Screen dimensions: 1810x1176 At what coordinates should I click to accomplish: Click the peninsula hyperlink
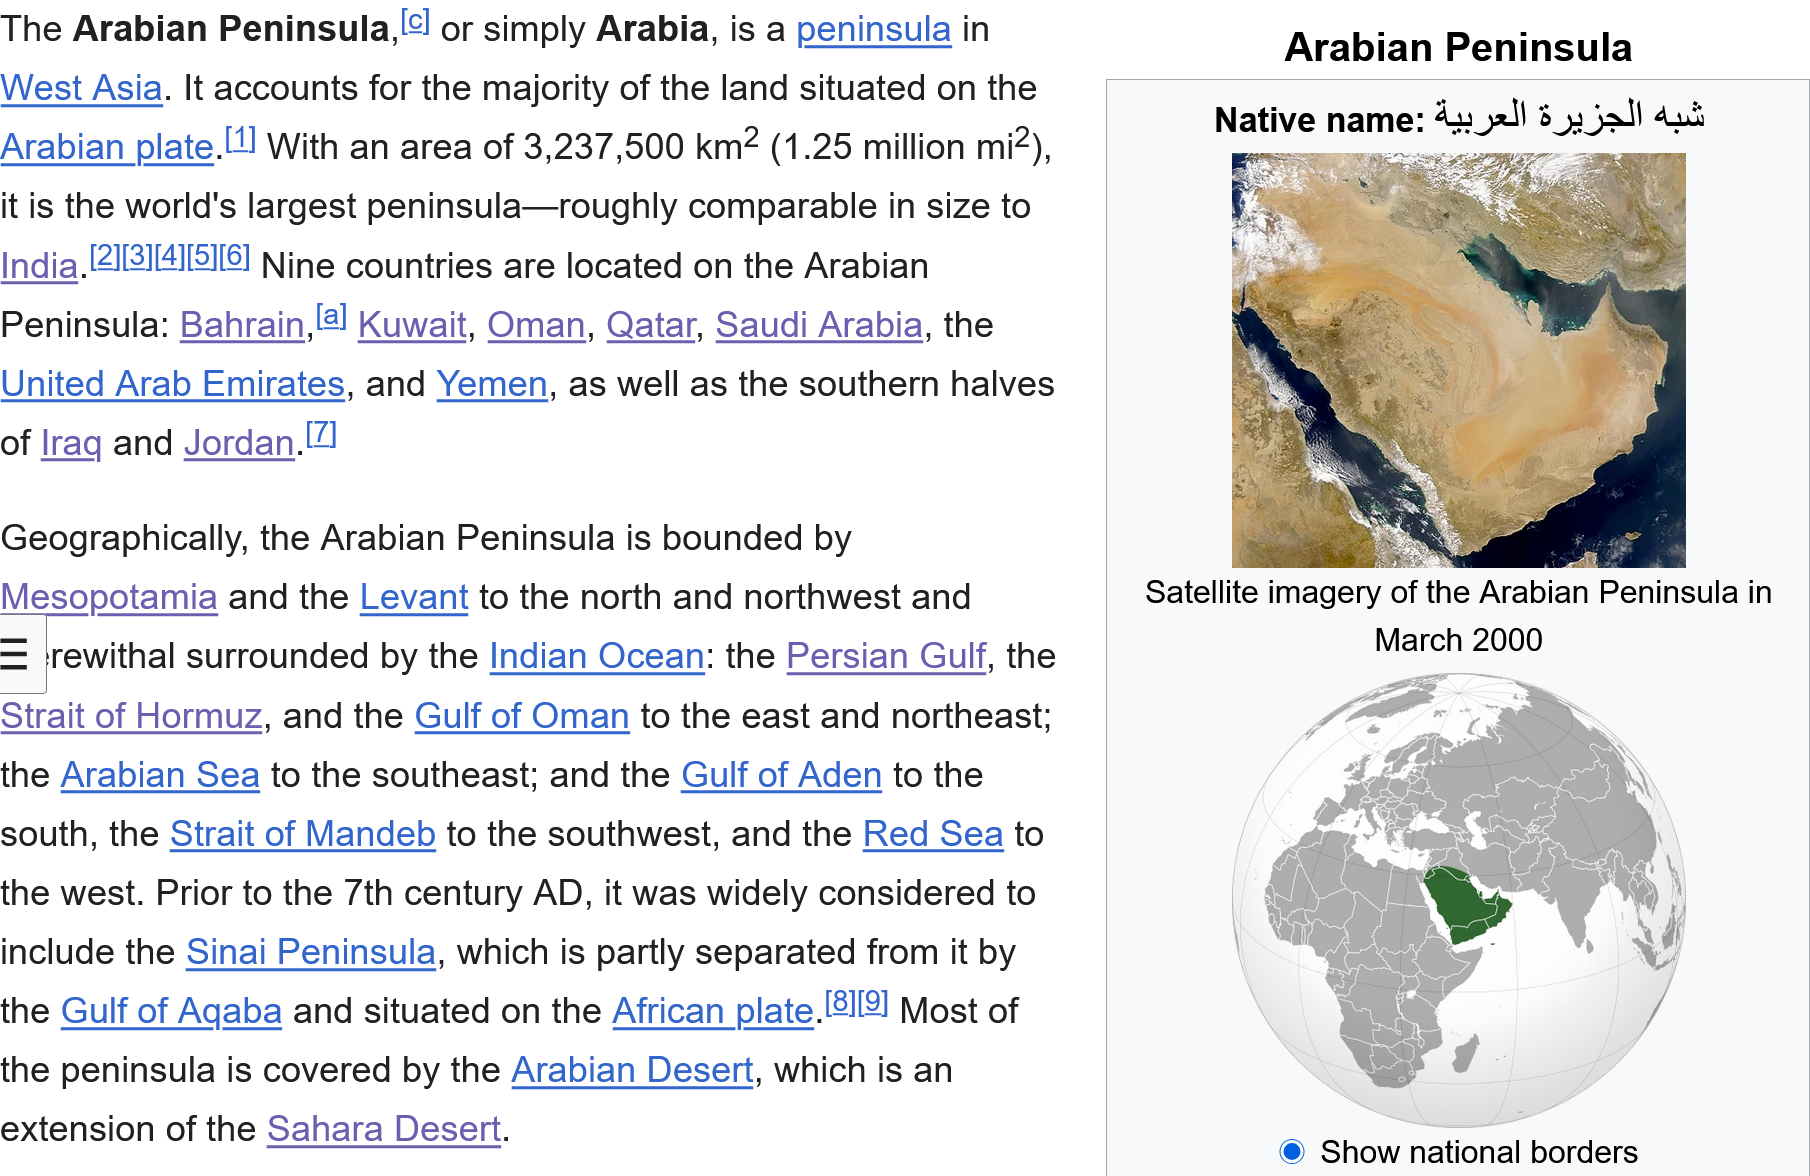click(x=873, y=30)
